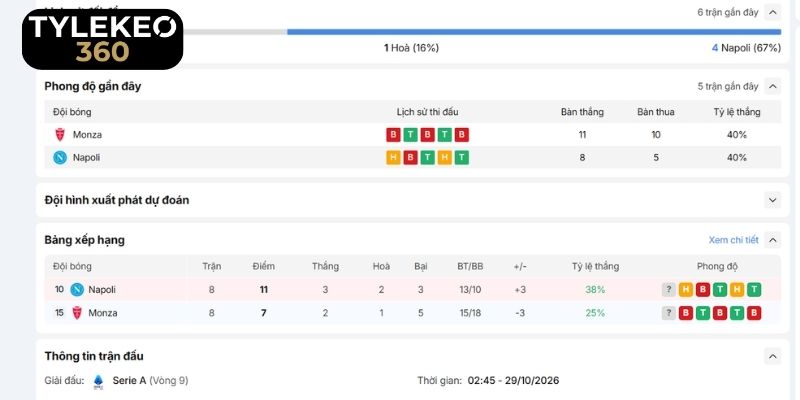800x400 pixels.
Task: Click '4 Napoli (67%)' label
Action: pyautogui.click(x=746, y=48)
